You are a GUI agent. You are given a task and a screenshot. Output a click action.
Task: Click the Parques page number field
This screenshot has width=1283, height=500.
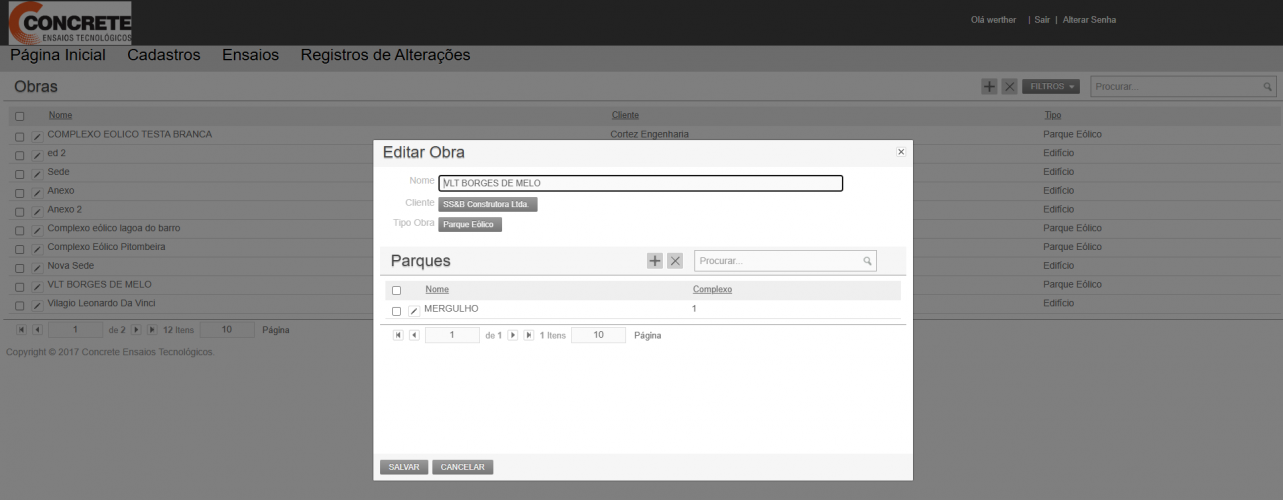[452, 335]
